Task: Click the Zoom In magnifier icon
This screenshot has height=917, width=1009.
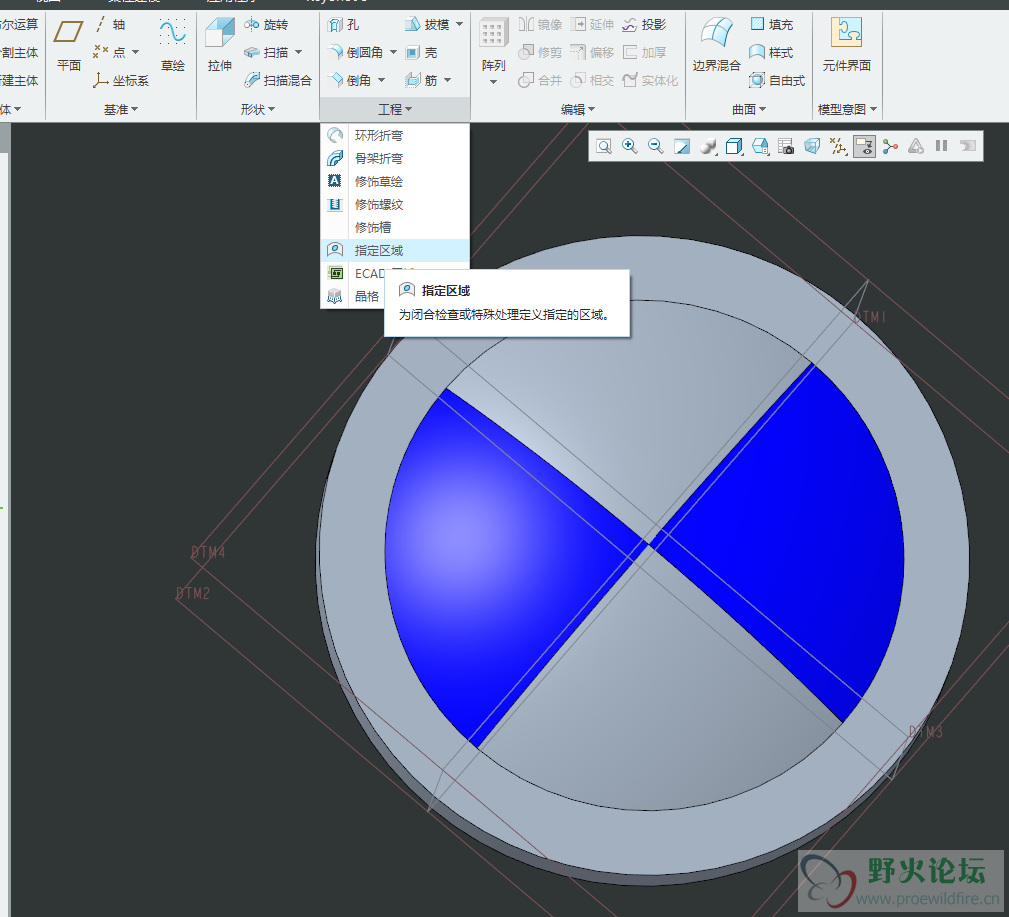Action: pos(629,147)
